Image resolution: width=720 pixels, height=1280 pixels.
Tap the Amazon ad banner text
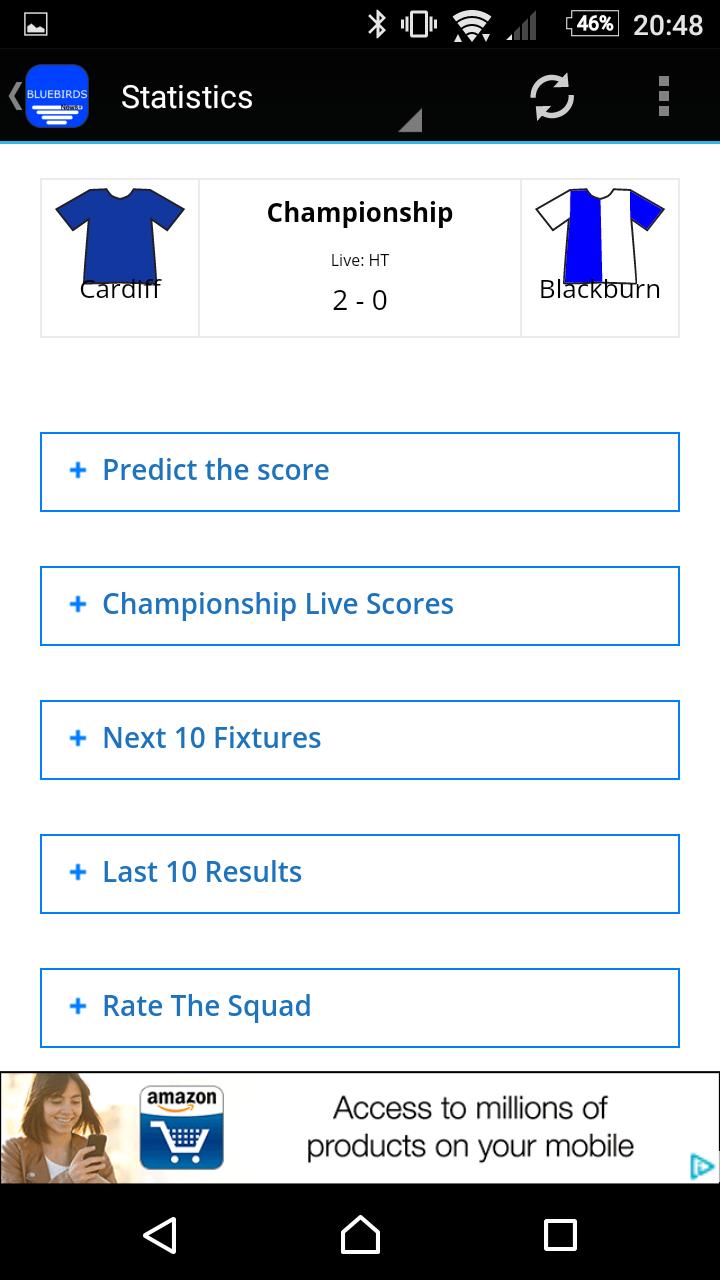coord(470,1127)
